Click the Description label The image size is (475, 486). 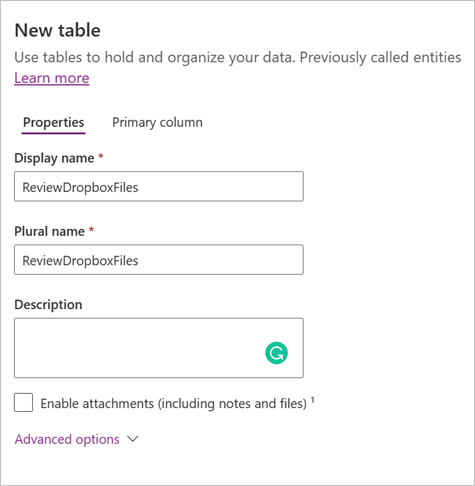[48, 305]
